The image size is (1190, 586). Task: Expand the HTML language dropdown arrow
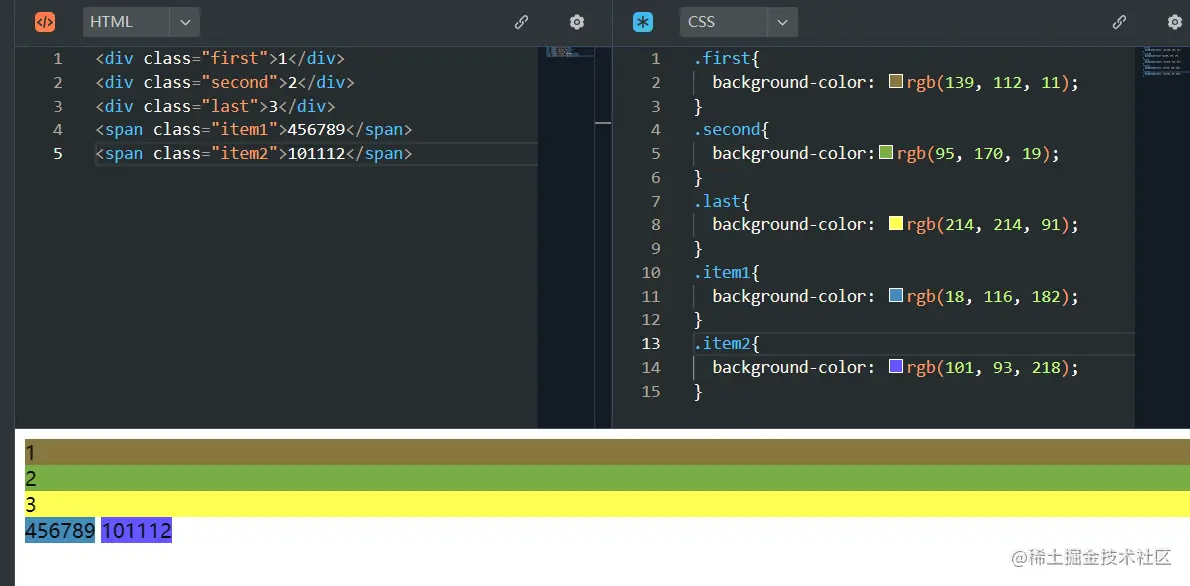click(x=185, y=22)
